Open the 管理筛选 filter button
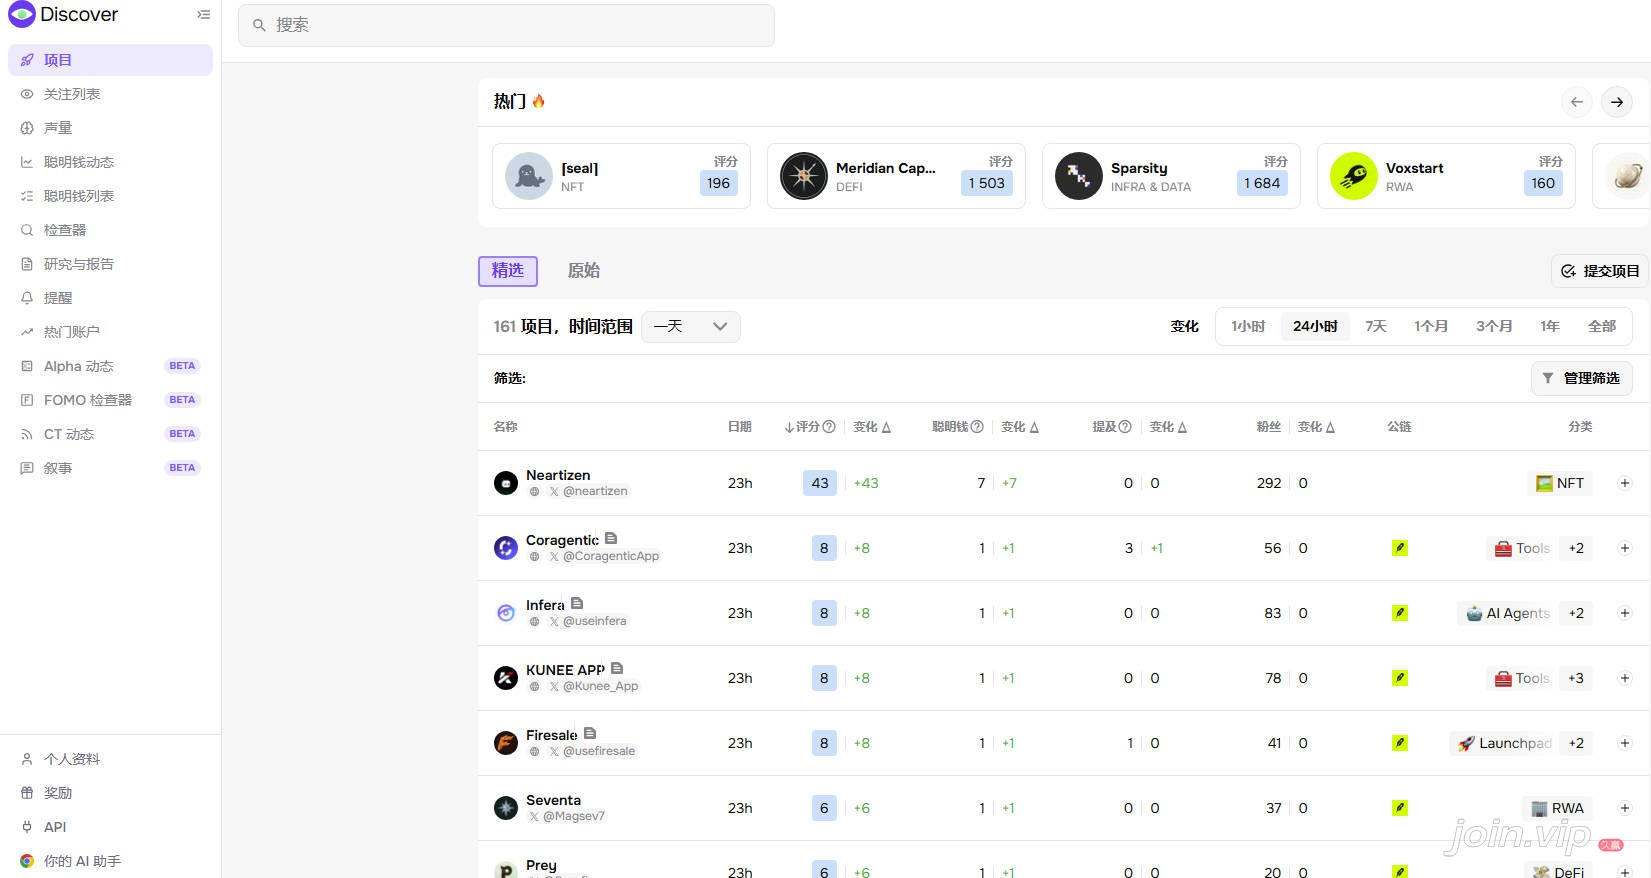 pyautogui.click(x=1582, y=378)
